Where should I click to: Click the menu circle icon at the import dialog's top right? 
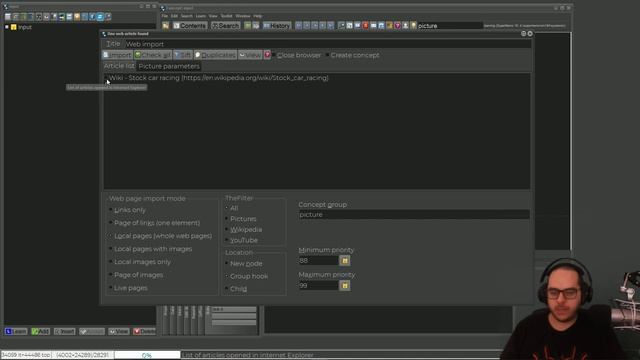[523, 33]
